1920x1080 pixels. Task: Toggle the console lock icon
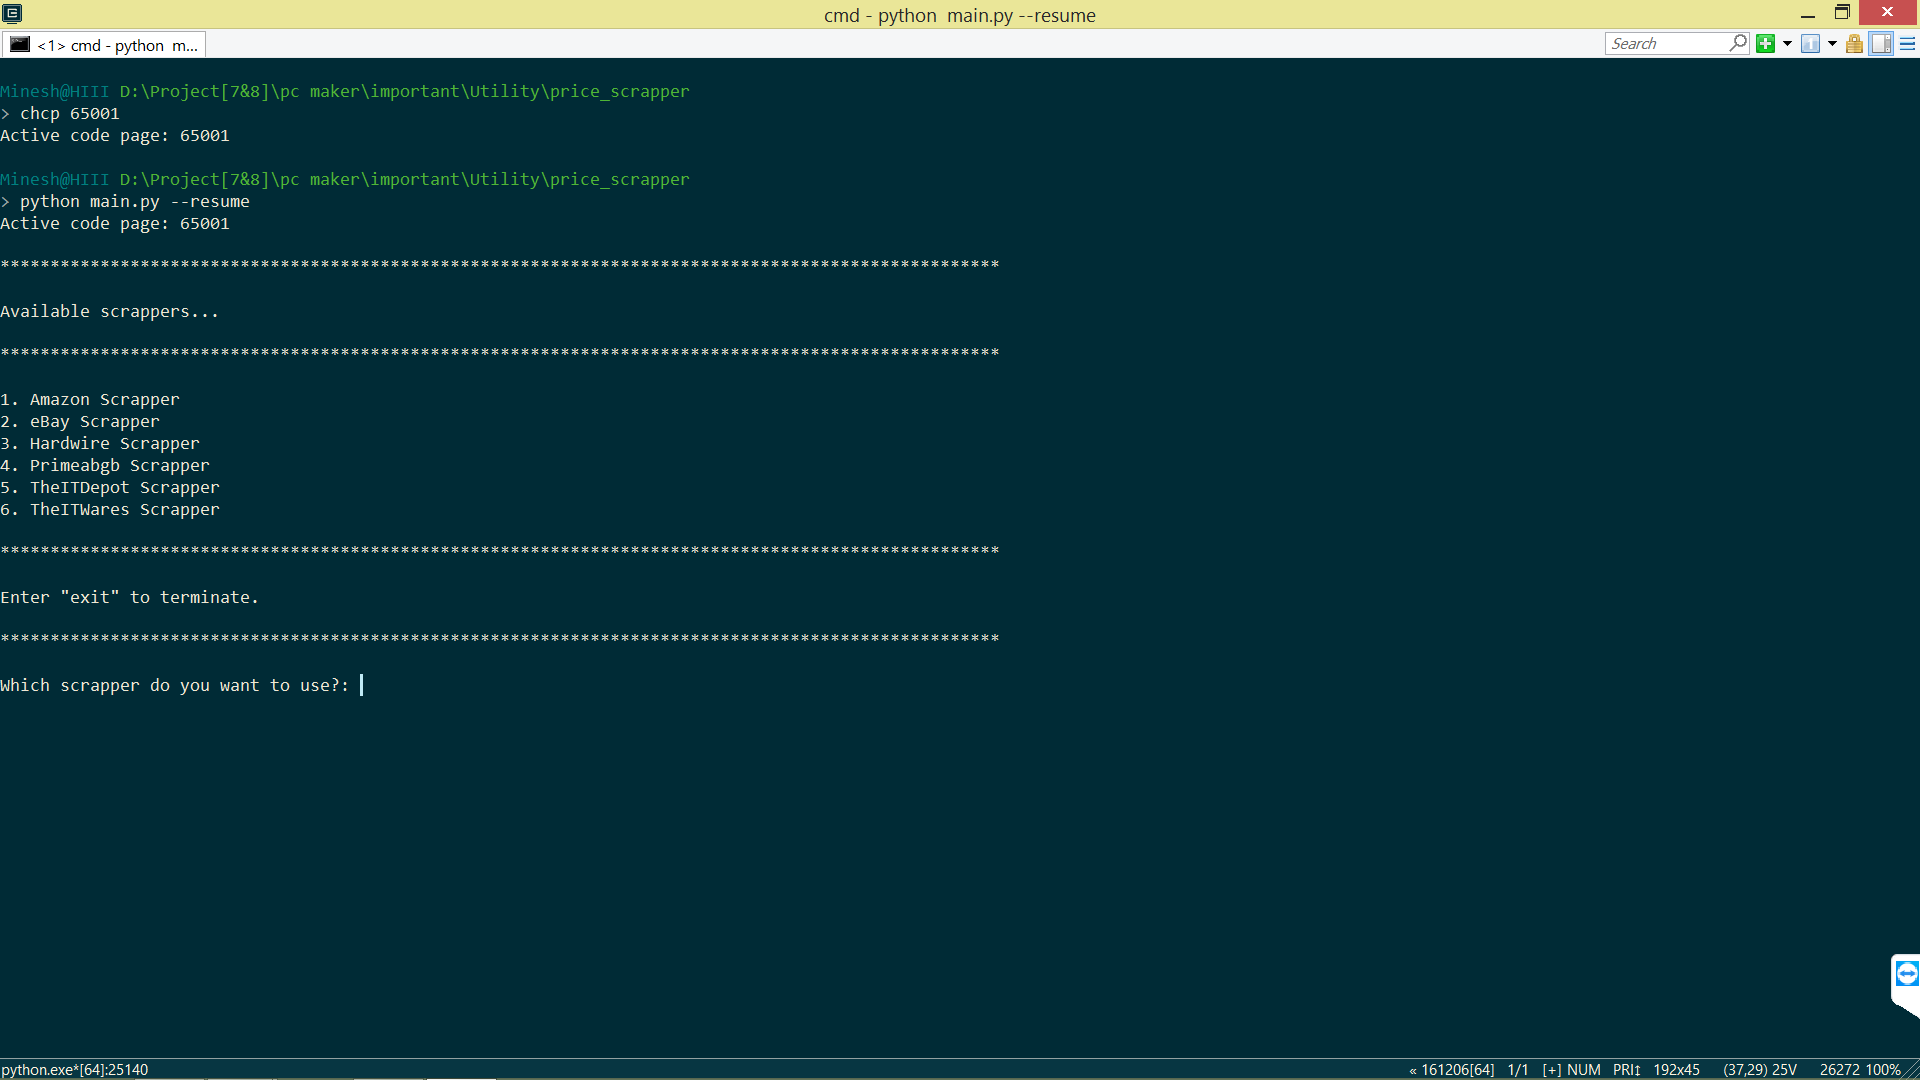[1854, 43]
